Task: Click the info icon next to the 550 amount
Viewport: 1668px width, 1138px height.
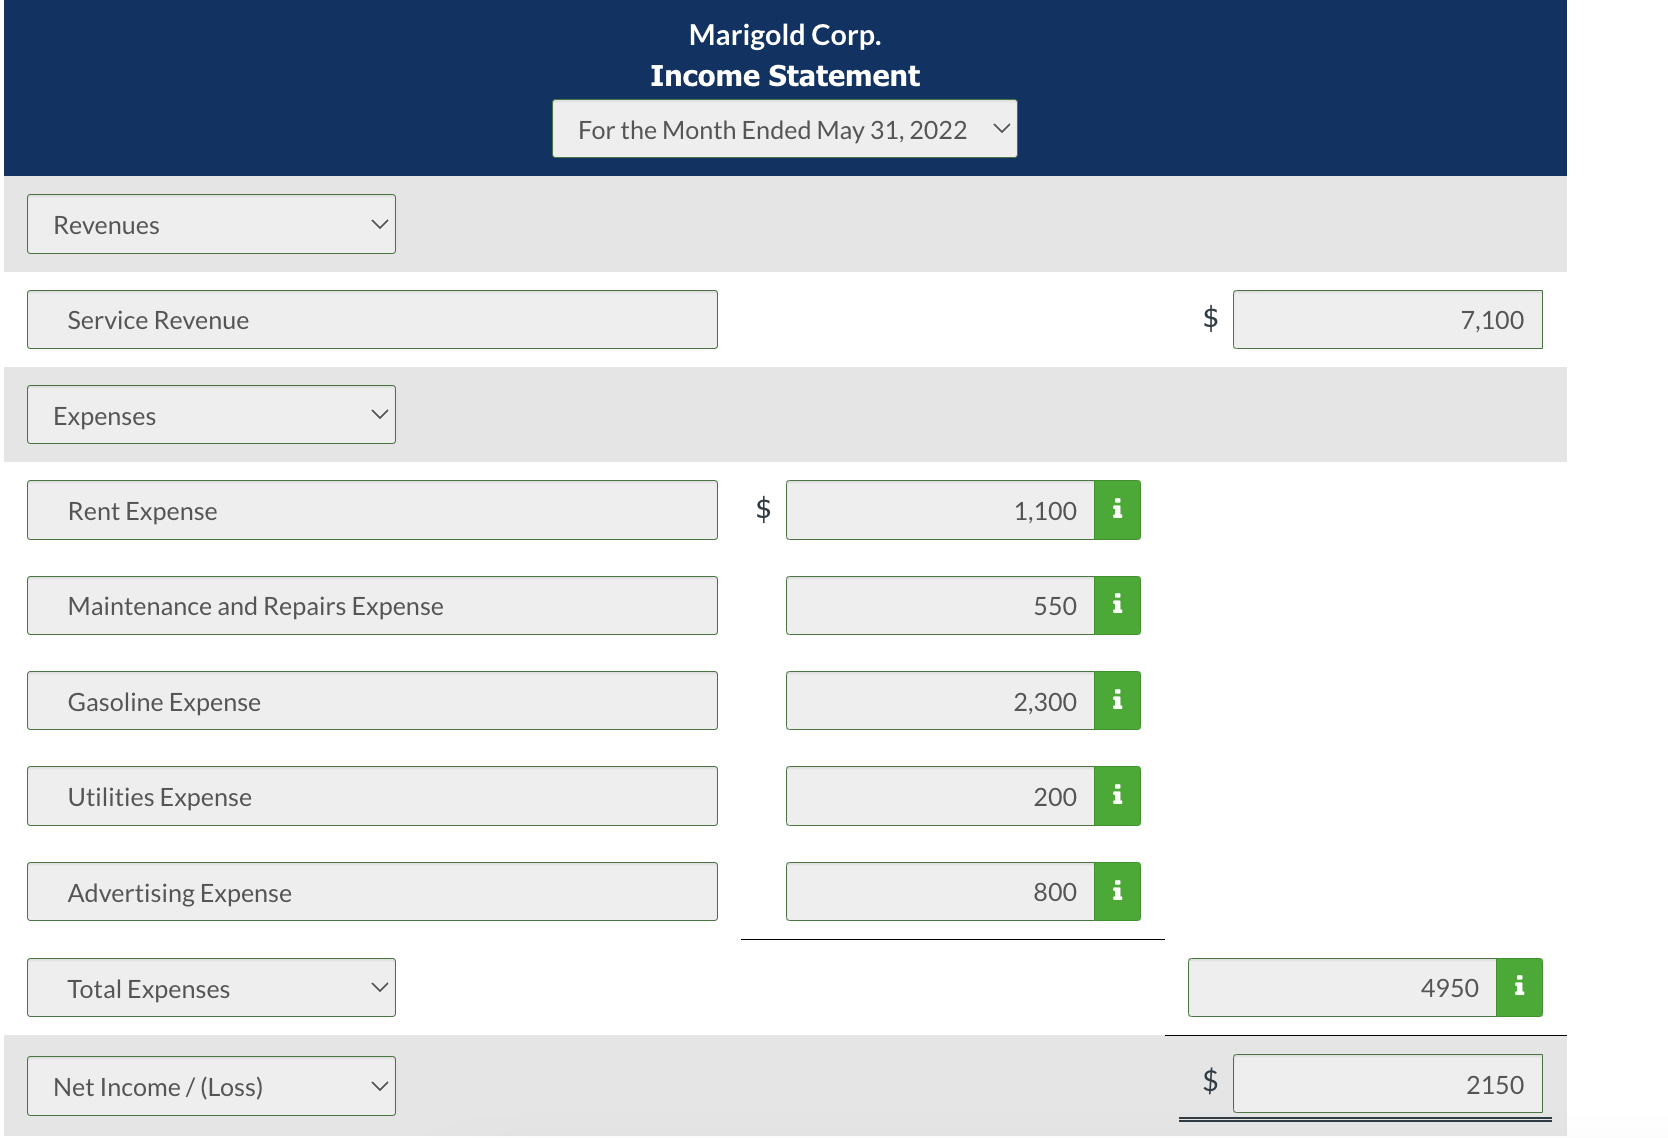Action: [x=1117, y=605]
